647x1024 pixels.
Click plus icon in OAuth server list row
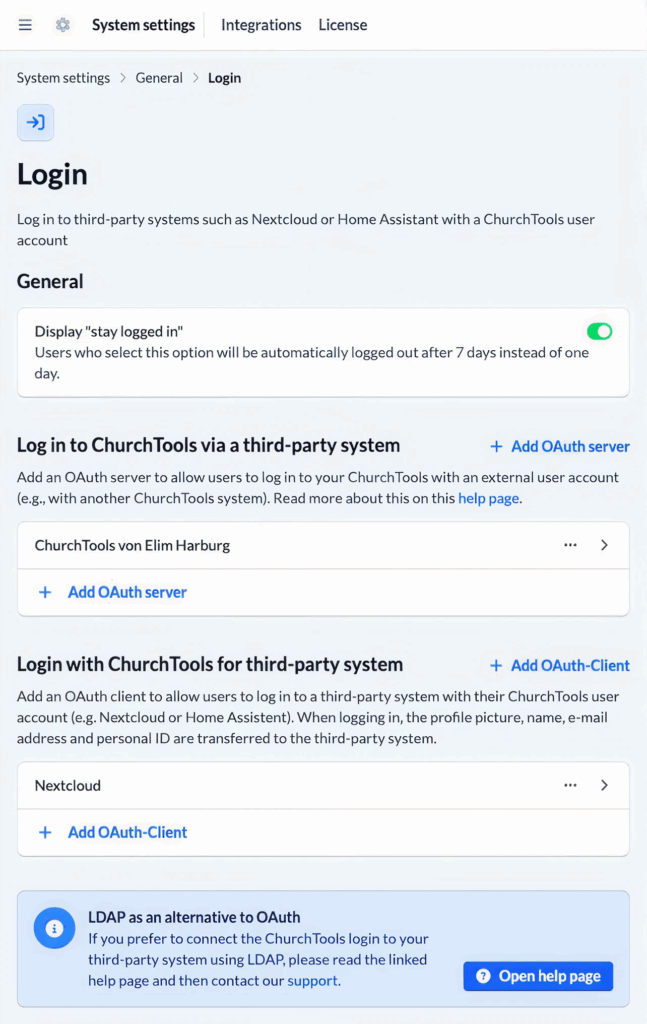tap(45, 592)
